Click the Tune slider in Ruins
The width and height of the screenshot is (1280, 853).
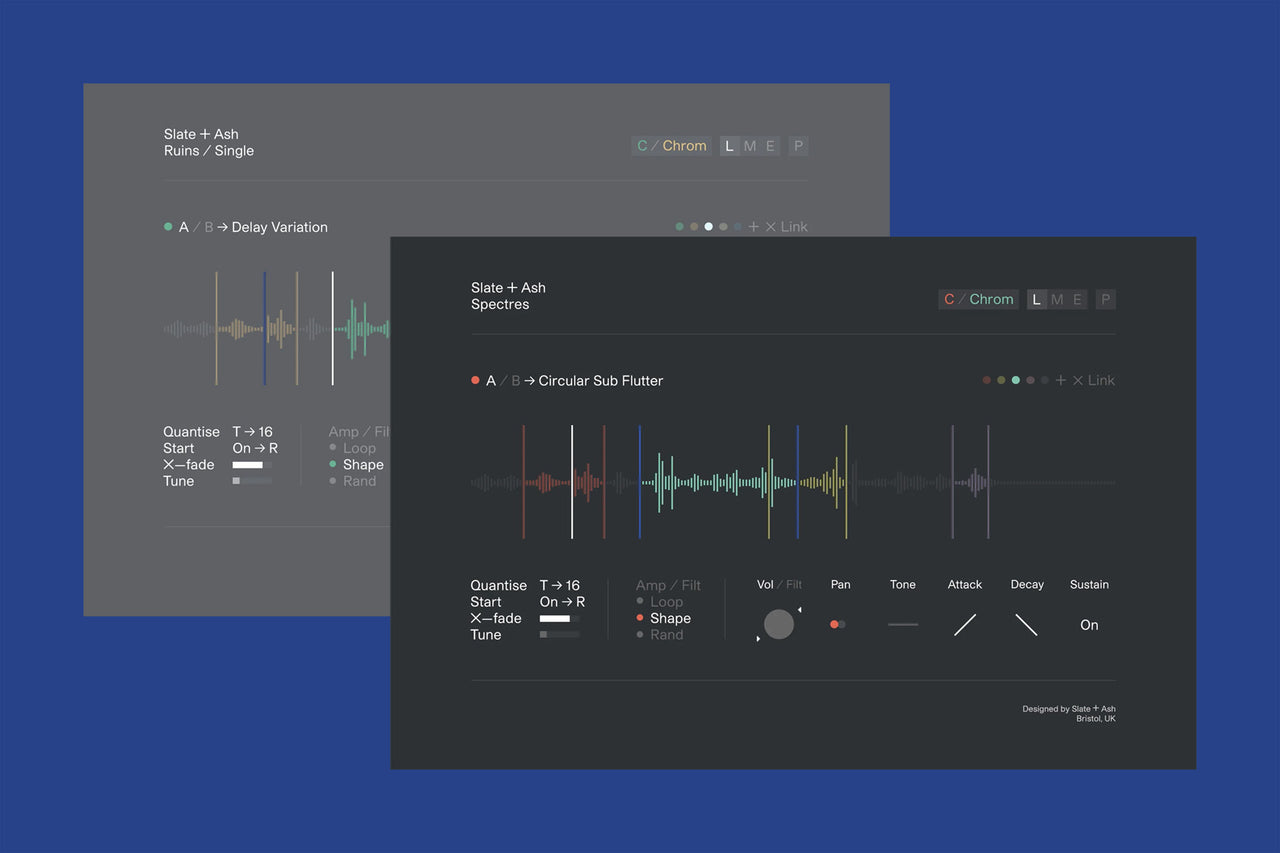(252, 481)
